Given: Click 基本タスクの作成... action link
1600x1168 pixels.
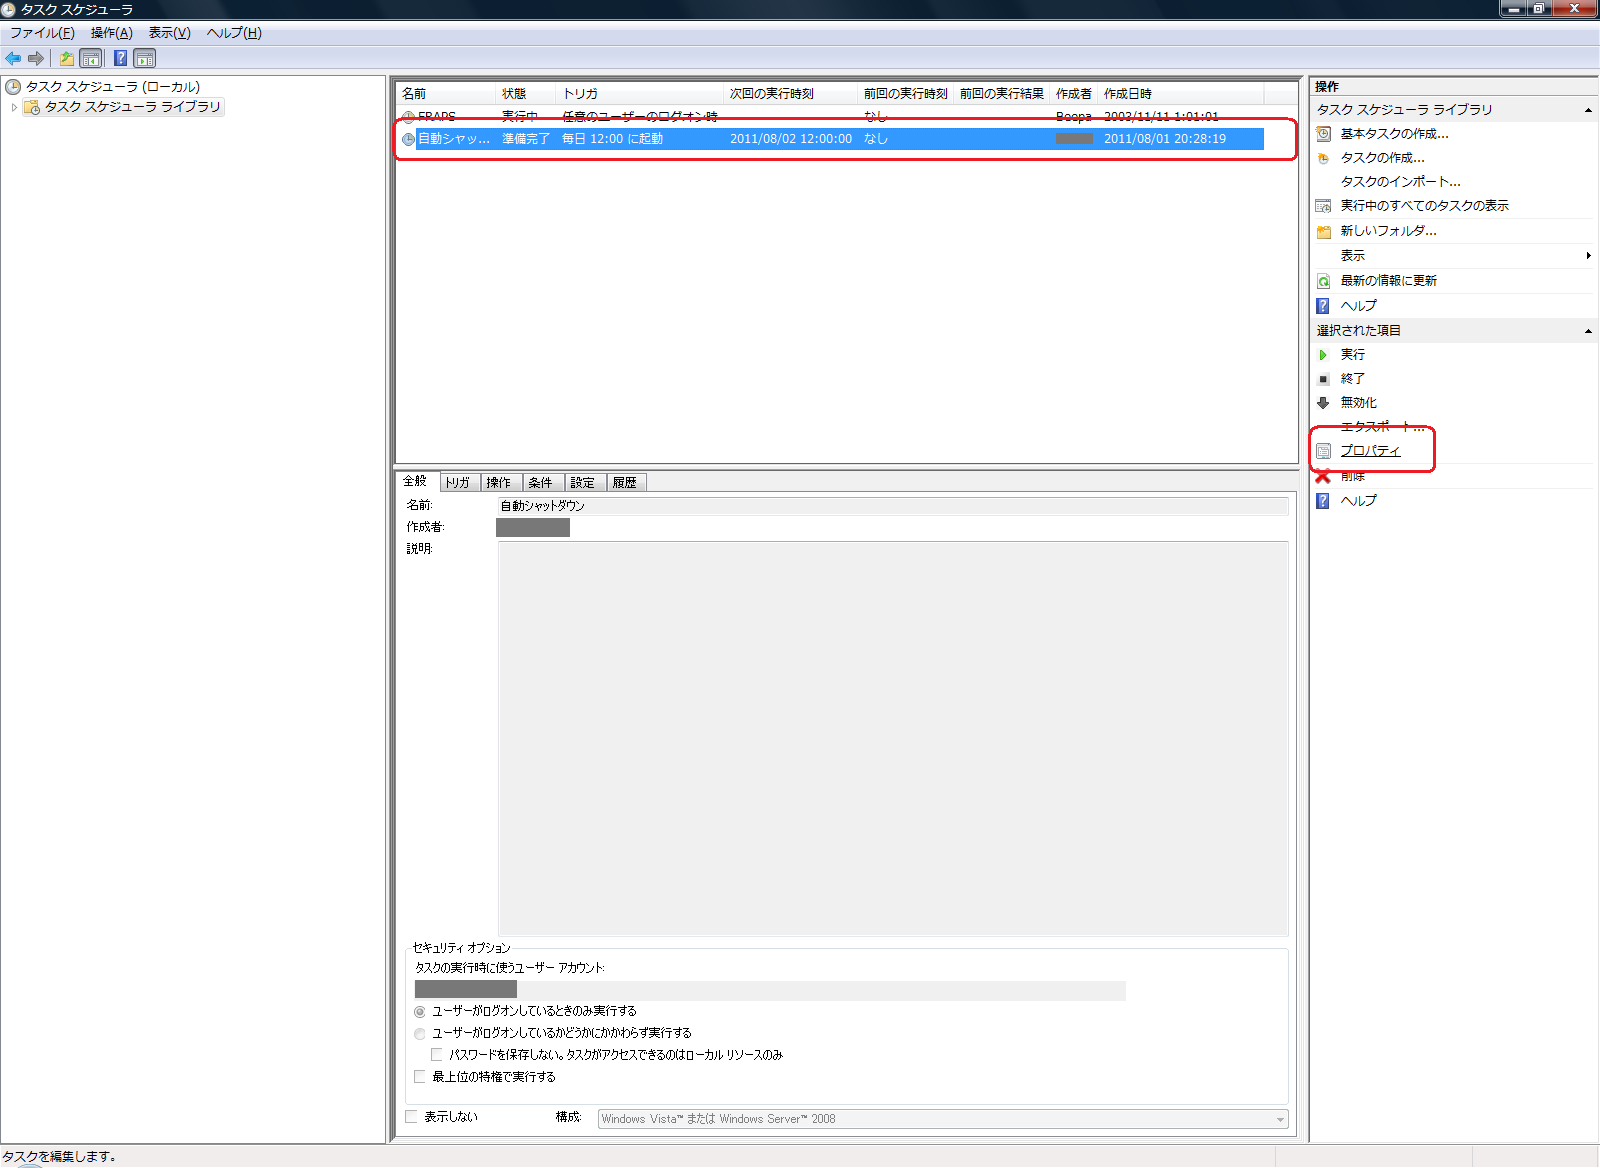Looking at the screenshot, I should tap(1394, 134).
